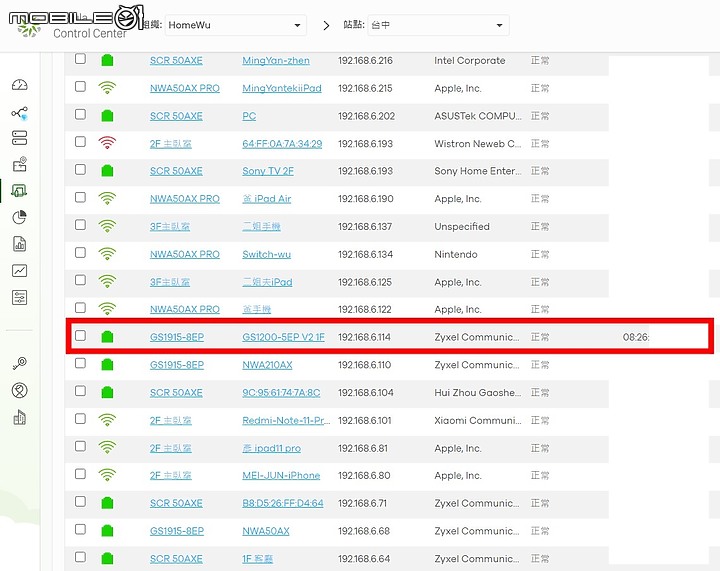Viewport: 720px width, 571px height.
Task: Open MingYantekiiPad client link
Action: coord(282,88)
